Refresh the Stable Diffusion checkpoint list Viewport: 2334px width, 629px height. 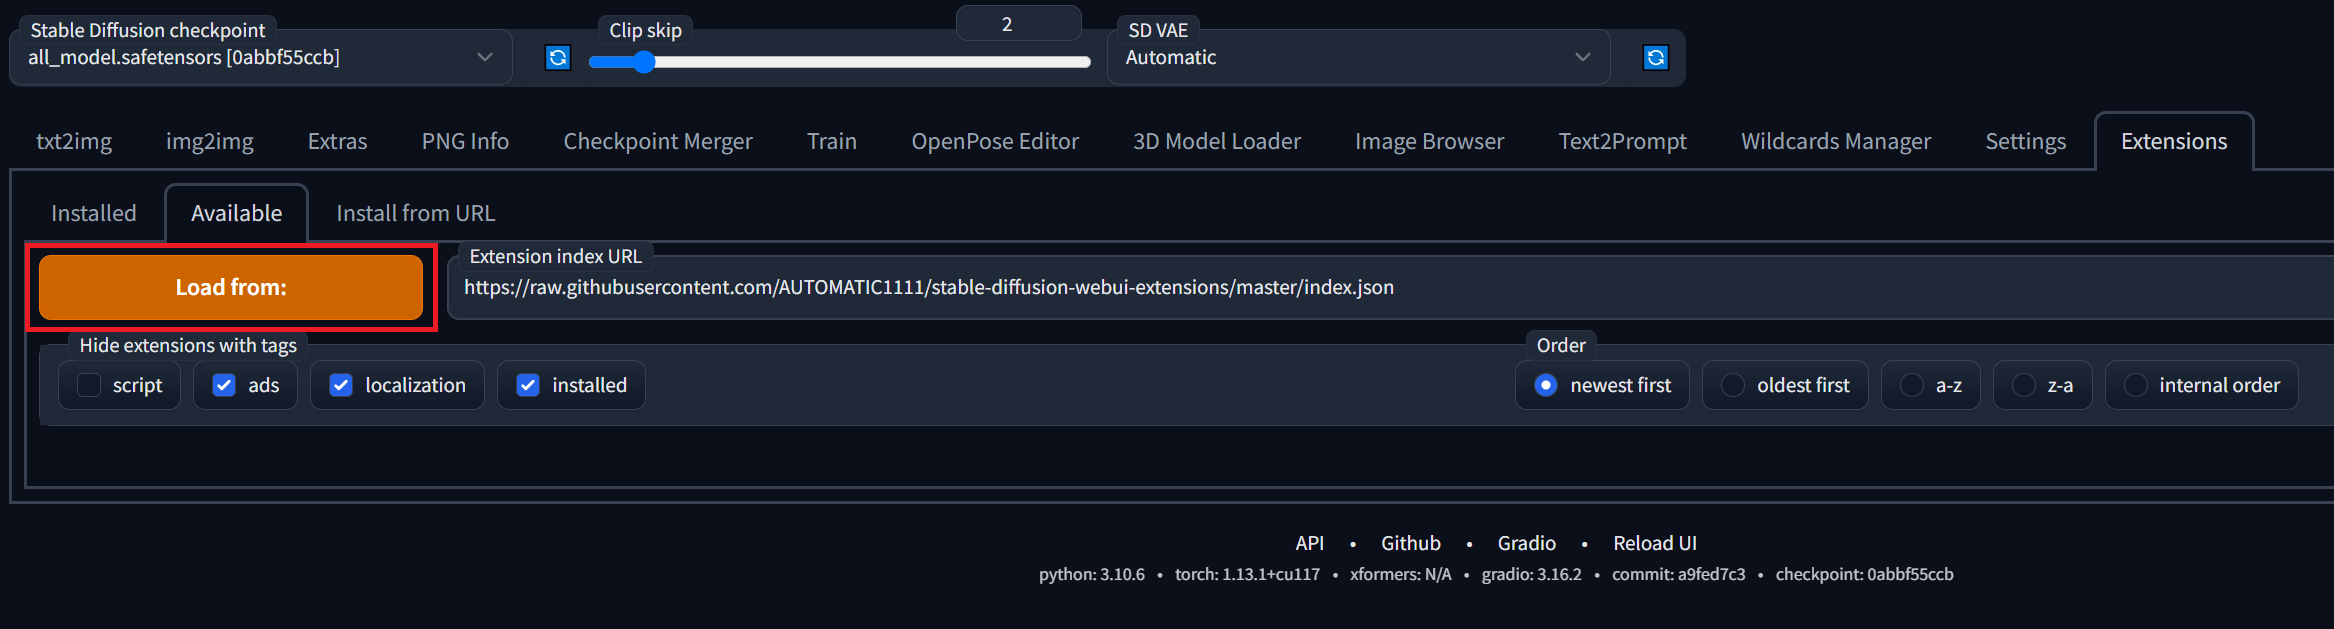pos(558,58)
